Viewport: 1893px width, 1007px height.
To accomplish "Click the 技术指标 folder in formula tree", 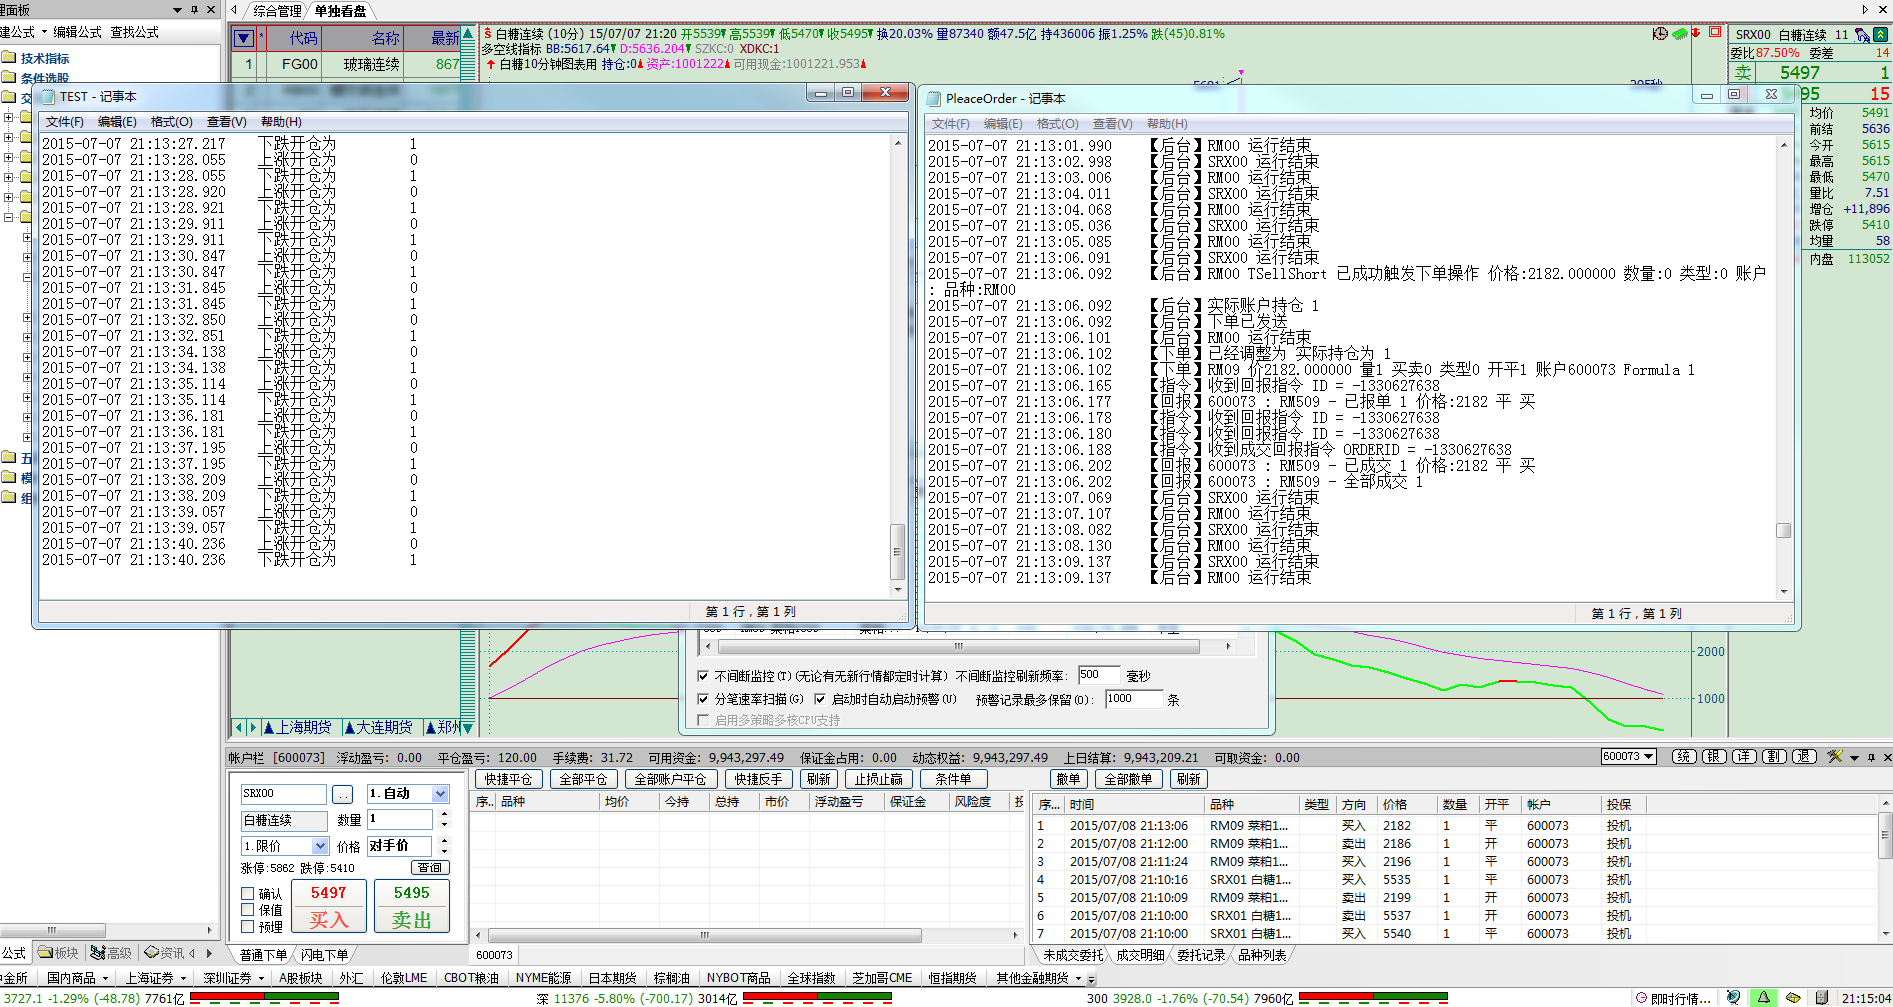I will click(36, 58).
